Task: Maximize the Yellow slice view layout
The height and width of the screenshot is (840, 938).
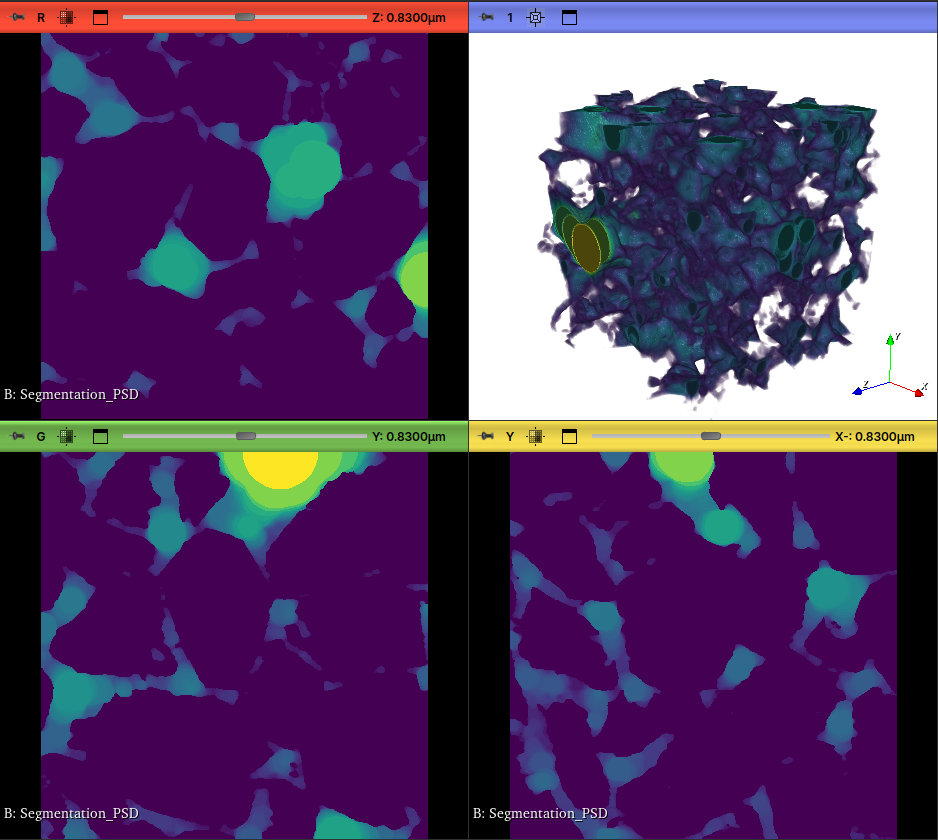Action: pos(569,436)
